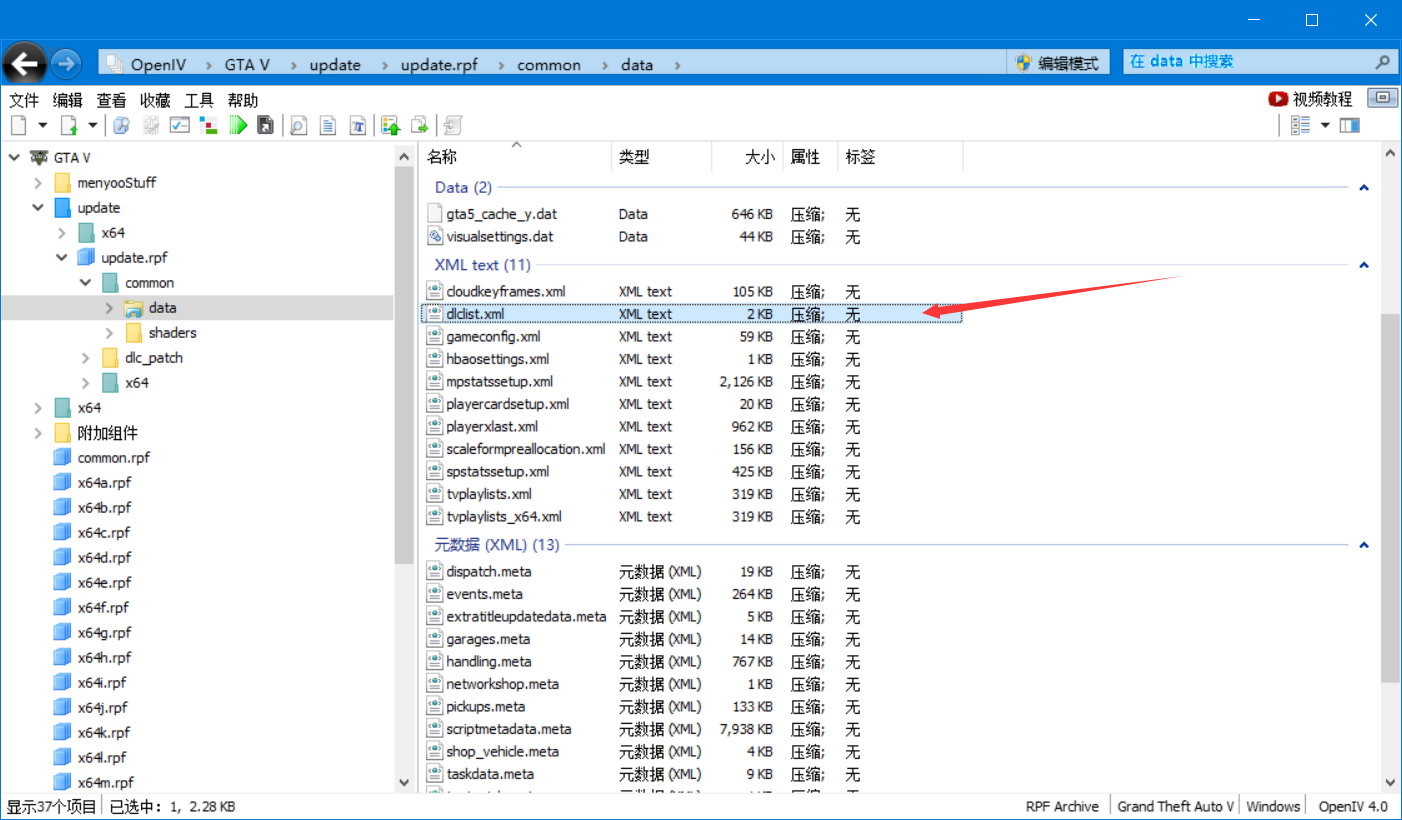The image size is (1402, 820).
Task: Collapse the XML text (11) file group
Action: pos(1364,266)
